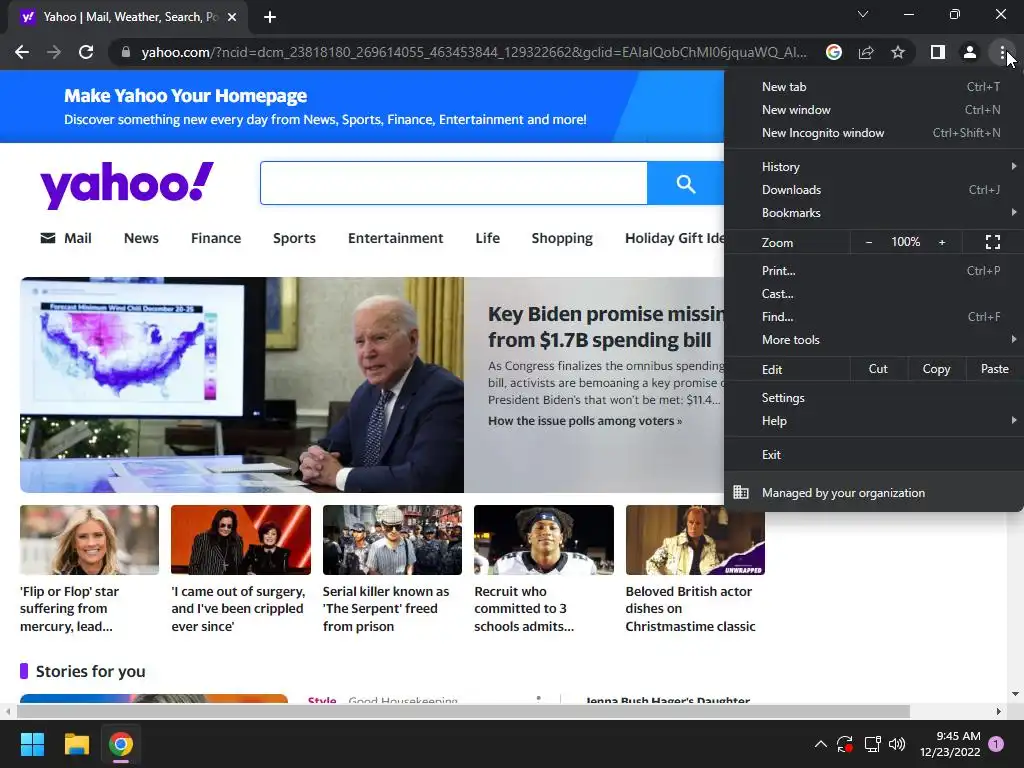Open 'Flip or Flop' star story thumbnail

coord(89,540)
